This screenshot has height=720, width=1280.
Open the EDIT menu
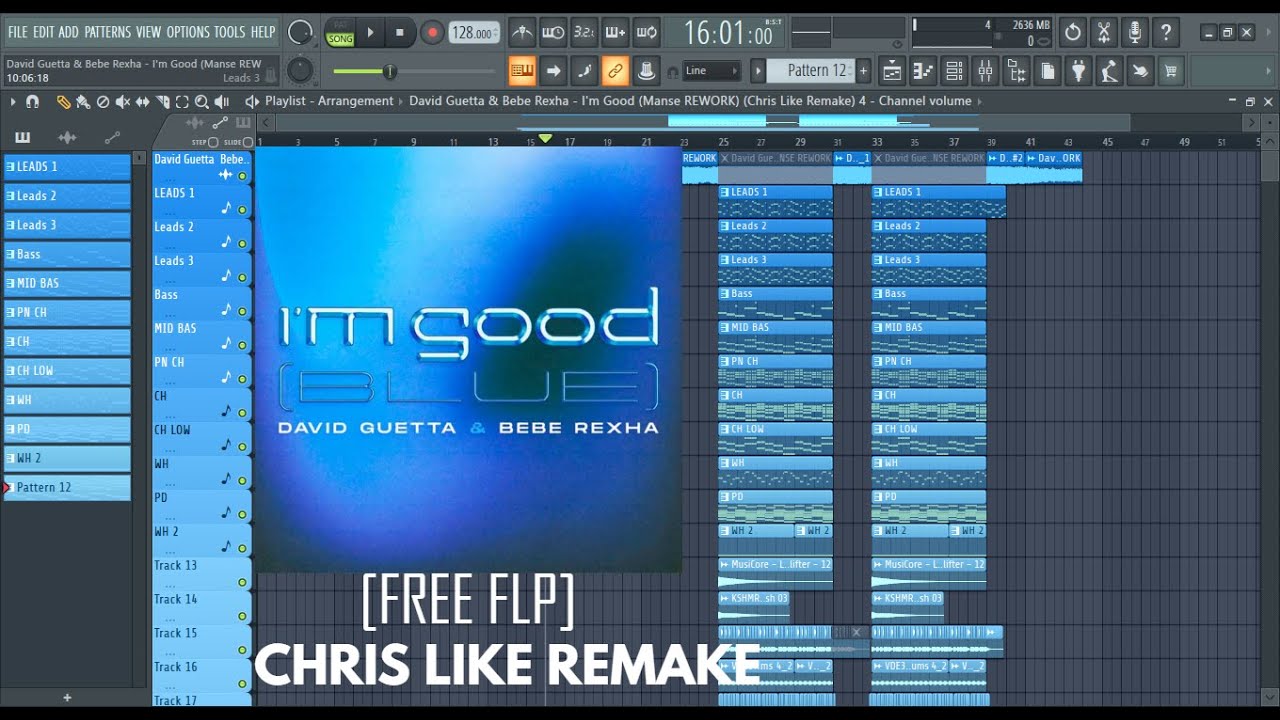(x=43, y=32)
